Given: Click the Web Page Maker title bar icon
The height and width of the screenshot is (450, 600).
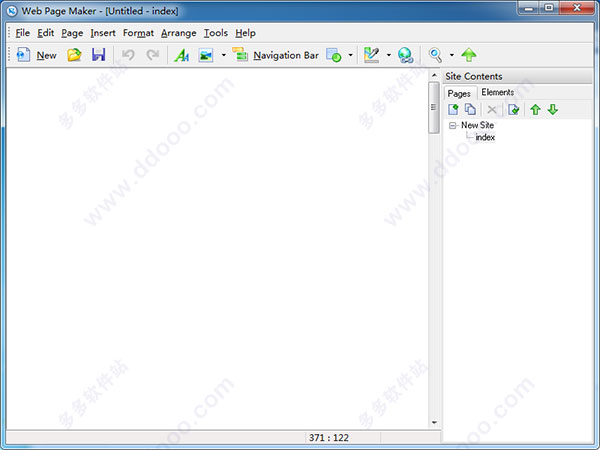Looking at the screenshot, I should pyautogui.click(x=12, y=11).
